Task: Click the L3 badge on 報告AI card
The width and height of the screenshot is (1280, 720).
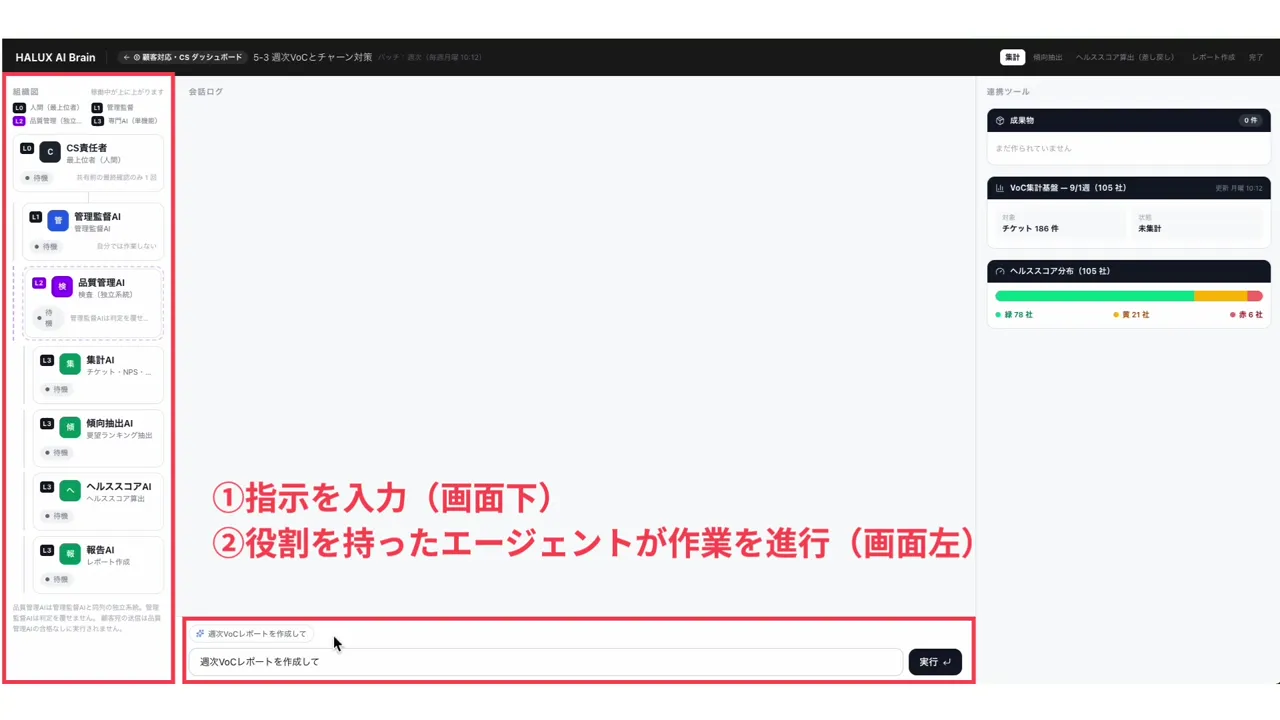Action: (x=46, y=550)
